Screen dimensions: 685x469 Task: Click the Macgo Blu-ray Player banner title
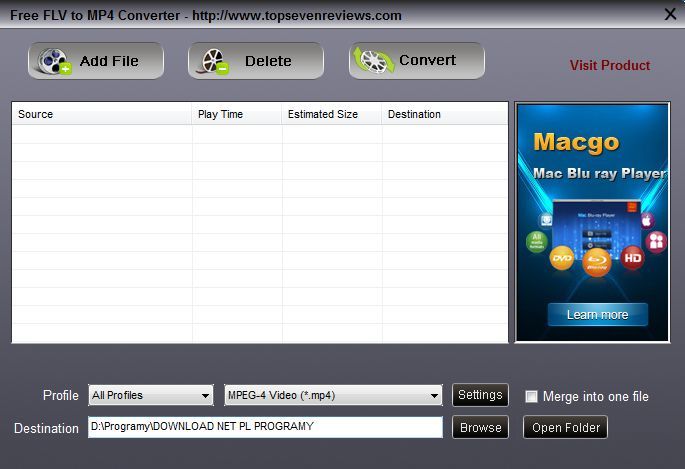point(599,173)
